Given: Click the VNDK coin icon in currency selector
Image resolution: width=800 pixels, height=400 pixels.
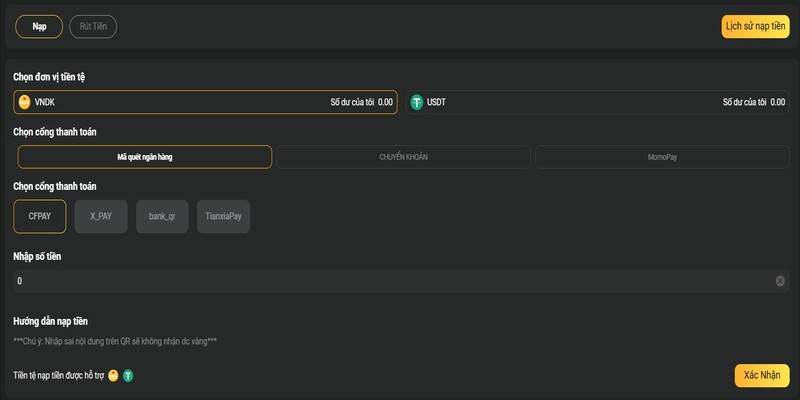Looking at the screenshot, I should pyautogui.click(x=25, y=102).
